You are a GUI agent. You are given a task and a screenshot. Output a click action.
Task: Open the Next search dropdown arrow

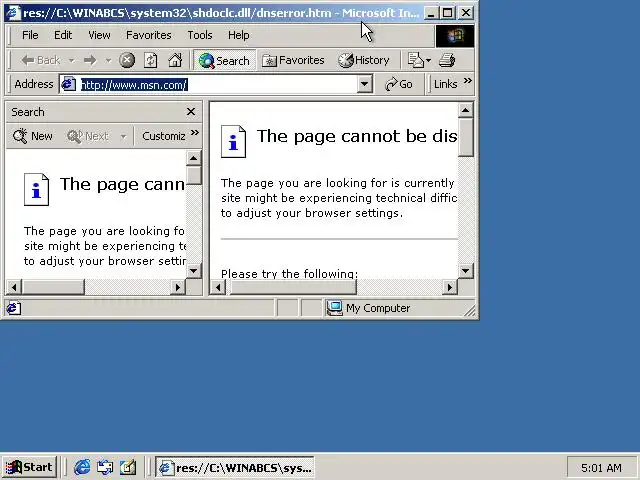pyautogui.click(x=123, y=136)
